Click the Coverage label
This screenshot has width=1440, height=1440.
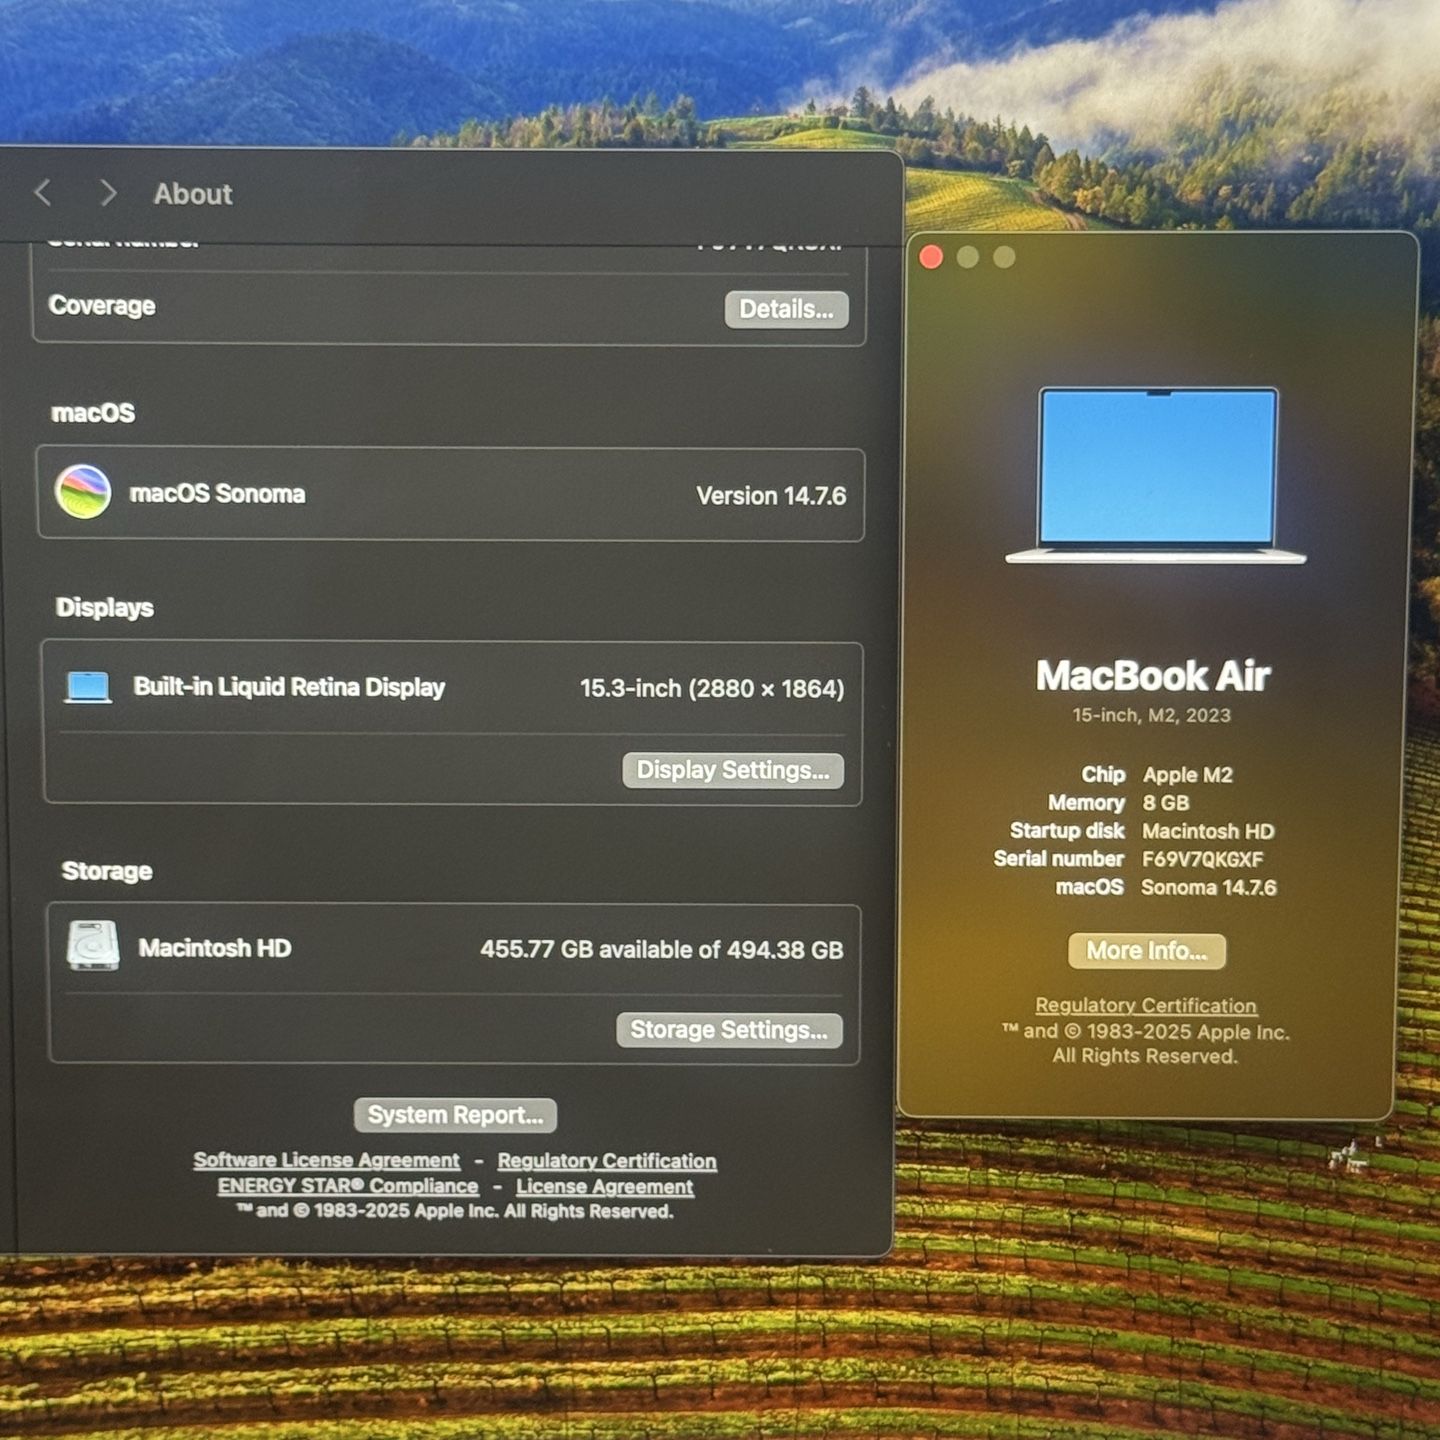click(x=102, y=306)
